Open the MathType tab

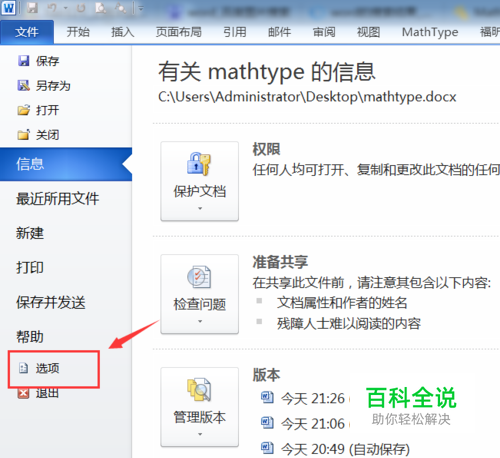point(430,32)
